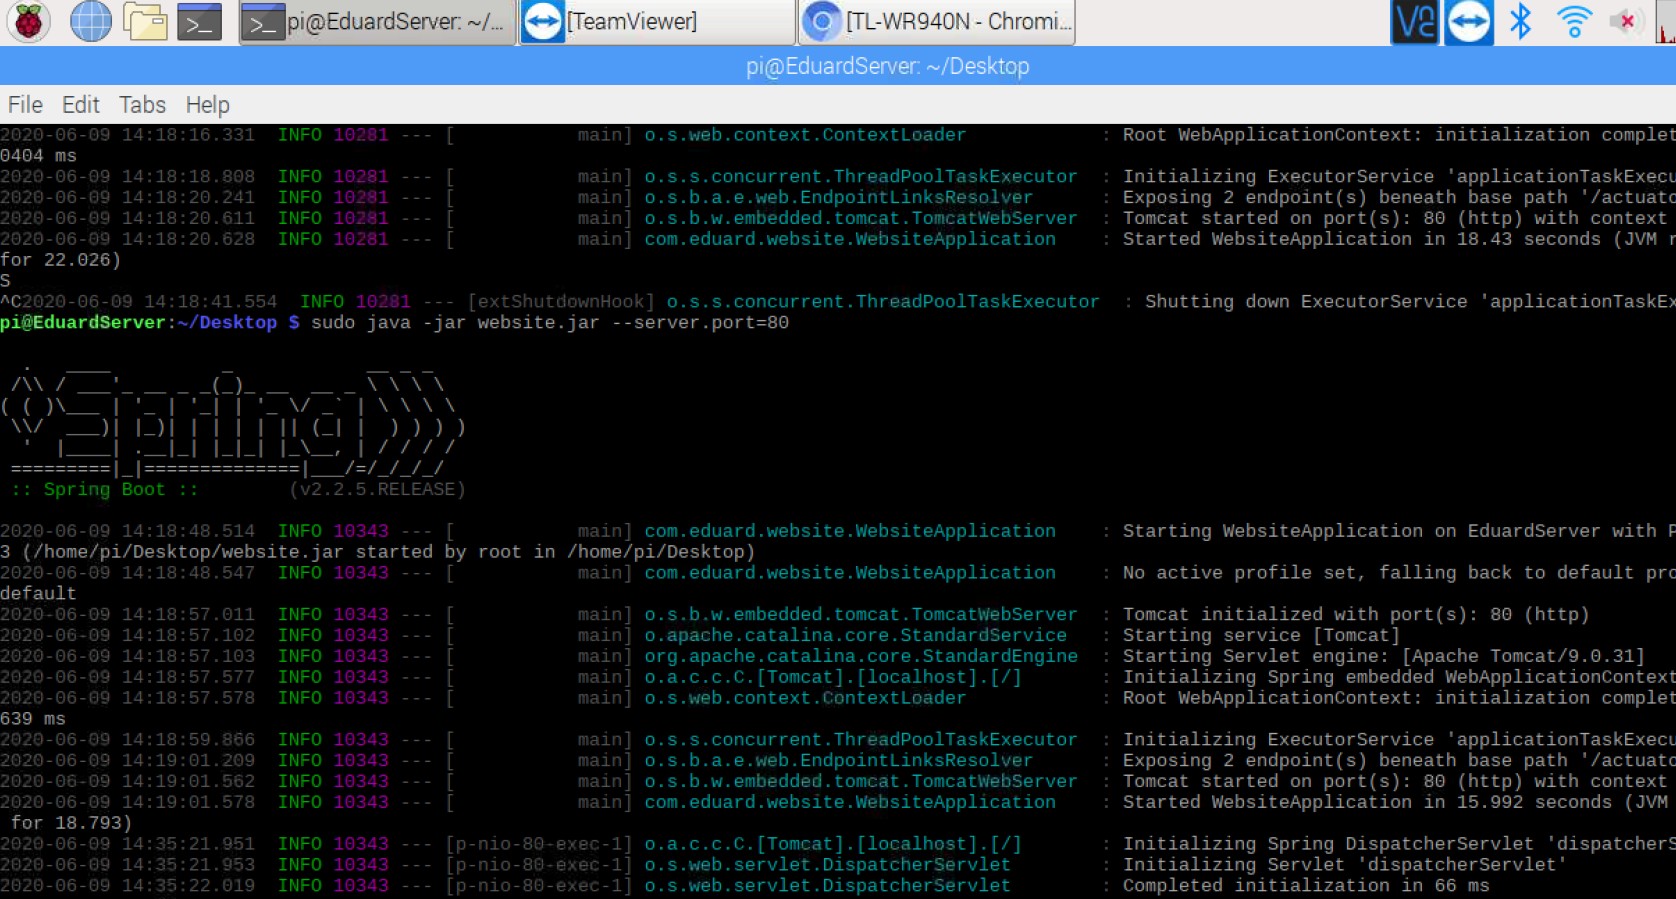The width and height of the screenshot is (1676, 899).
Task: Open the Wi-Fi network tray menu
Action: click(1574, 21)
